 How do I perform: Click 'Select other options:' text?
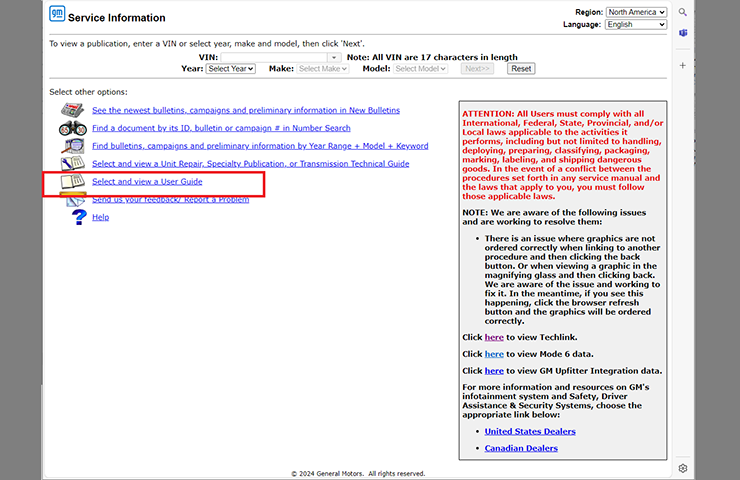88,92
